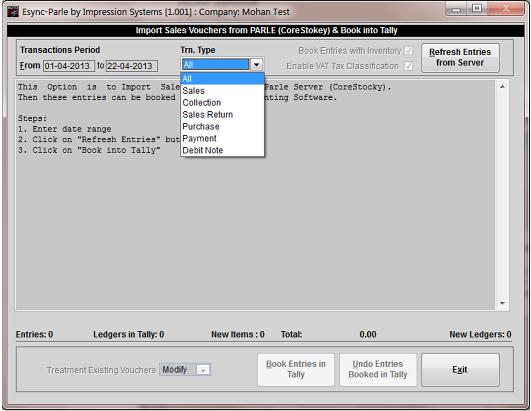Click the 'Treatment Existing Vouchers' label
531x411 pixels.
[x=101, y=370]
